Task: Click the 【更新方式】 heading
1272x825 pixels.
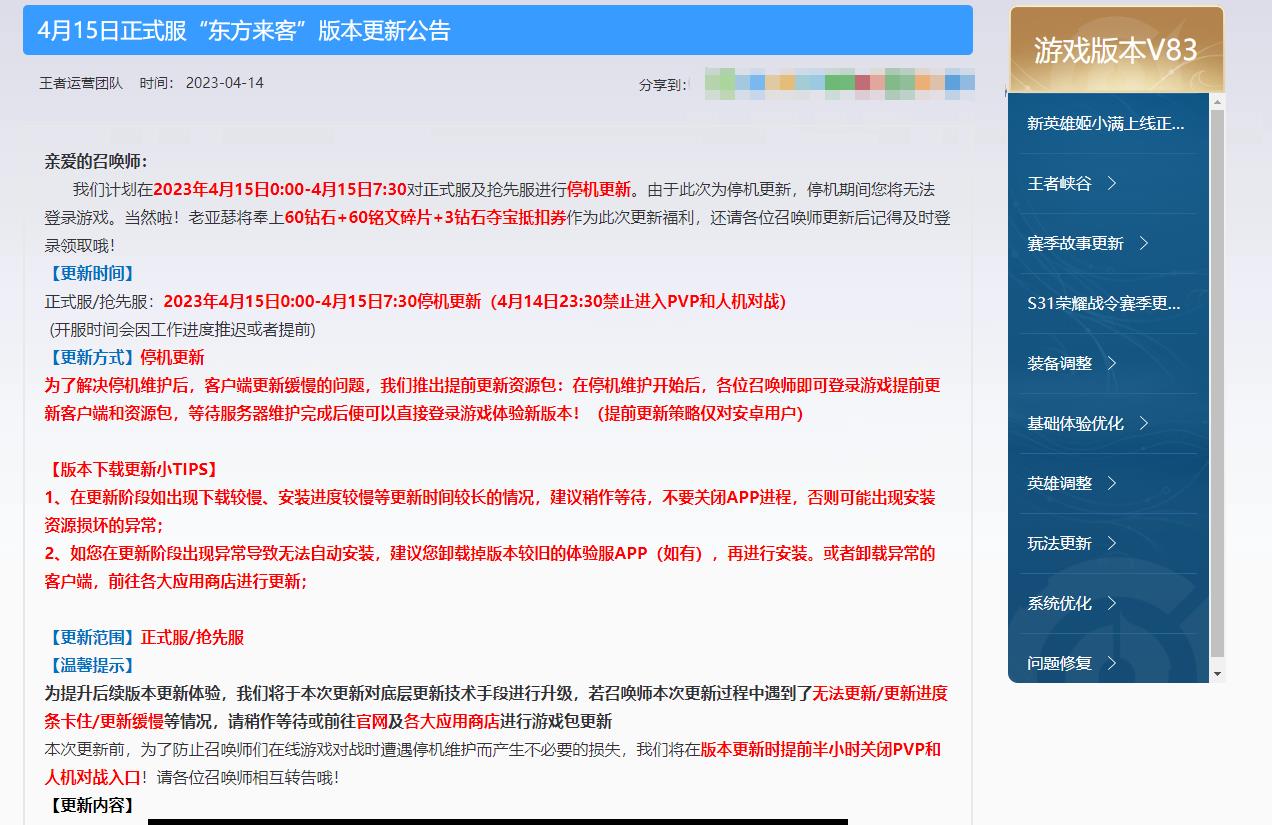Action: pyautogui.click(x=91, y=357)
